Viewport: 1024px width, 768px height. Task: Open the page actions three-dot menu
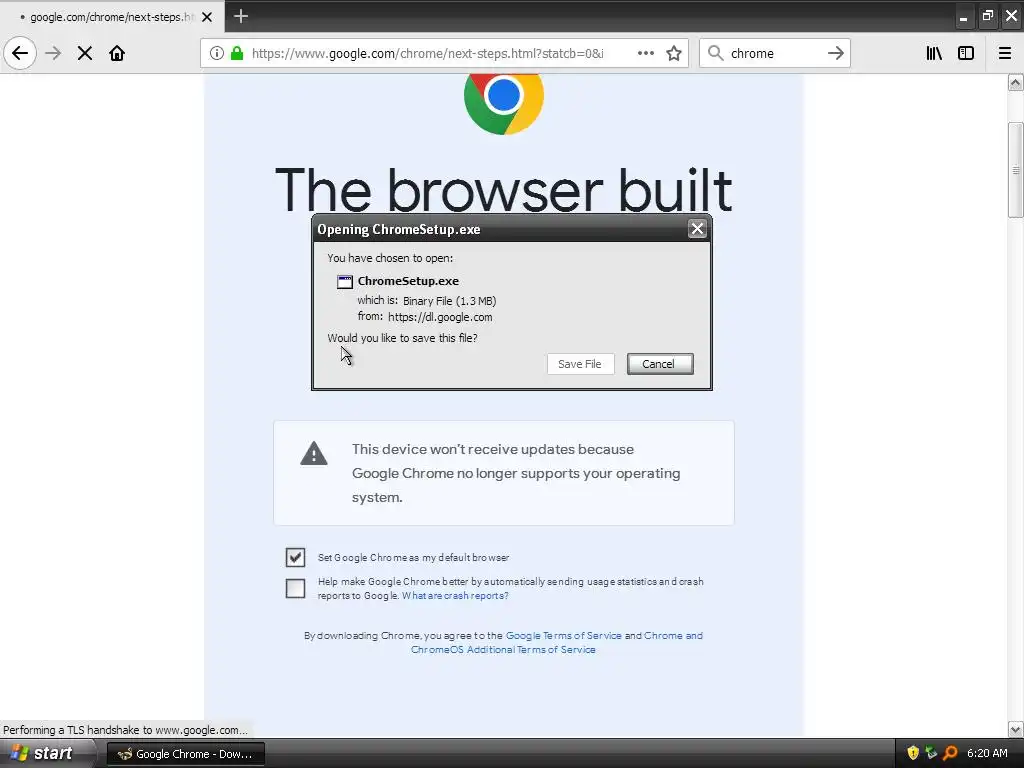tap(646, 53)
